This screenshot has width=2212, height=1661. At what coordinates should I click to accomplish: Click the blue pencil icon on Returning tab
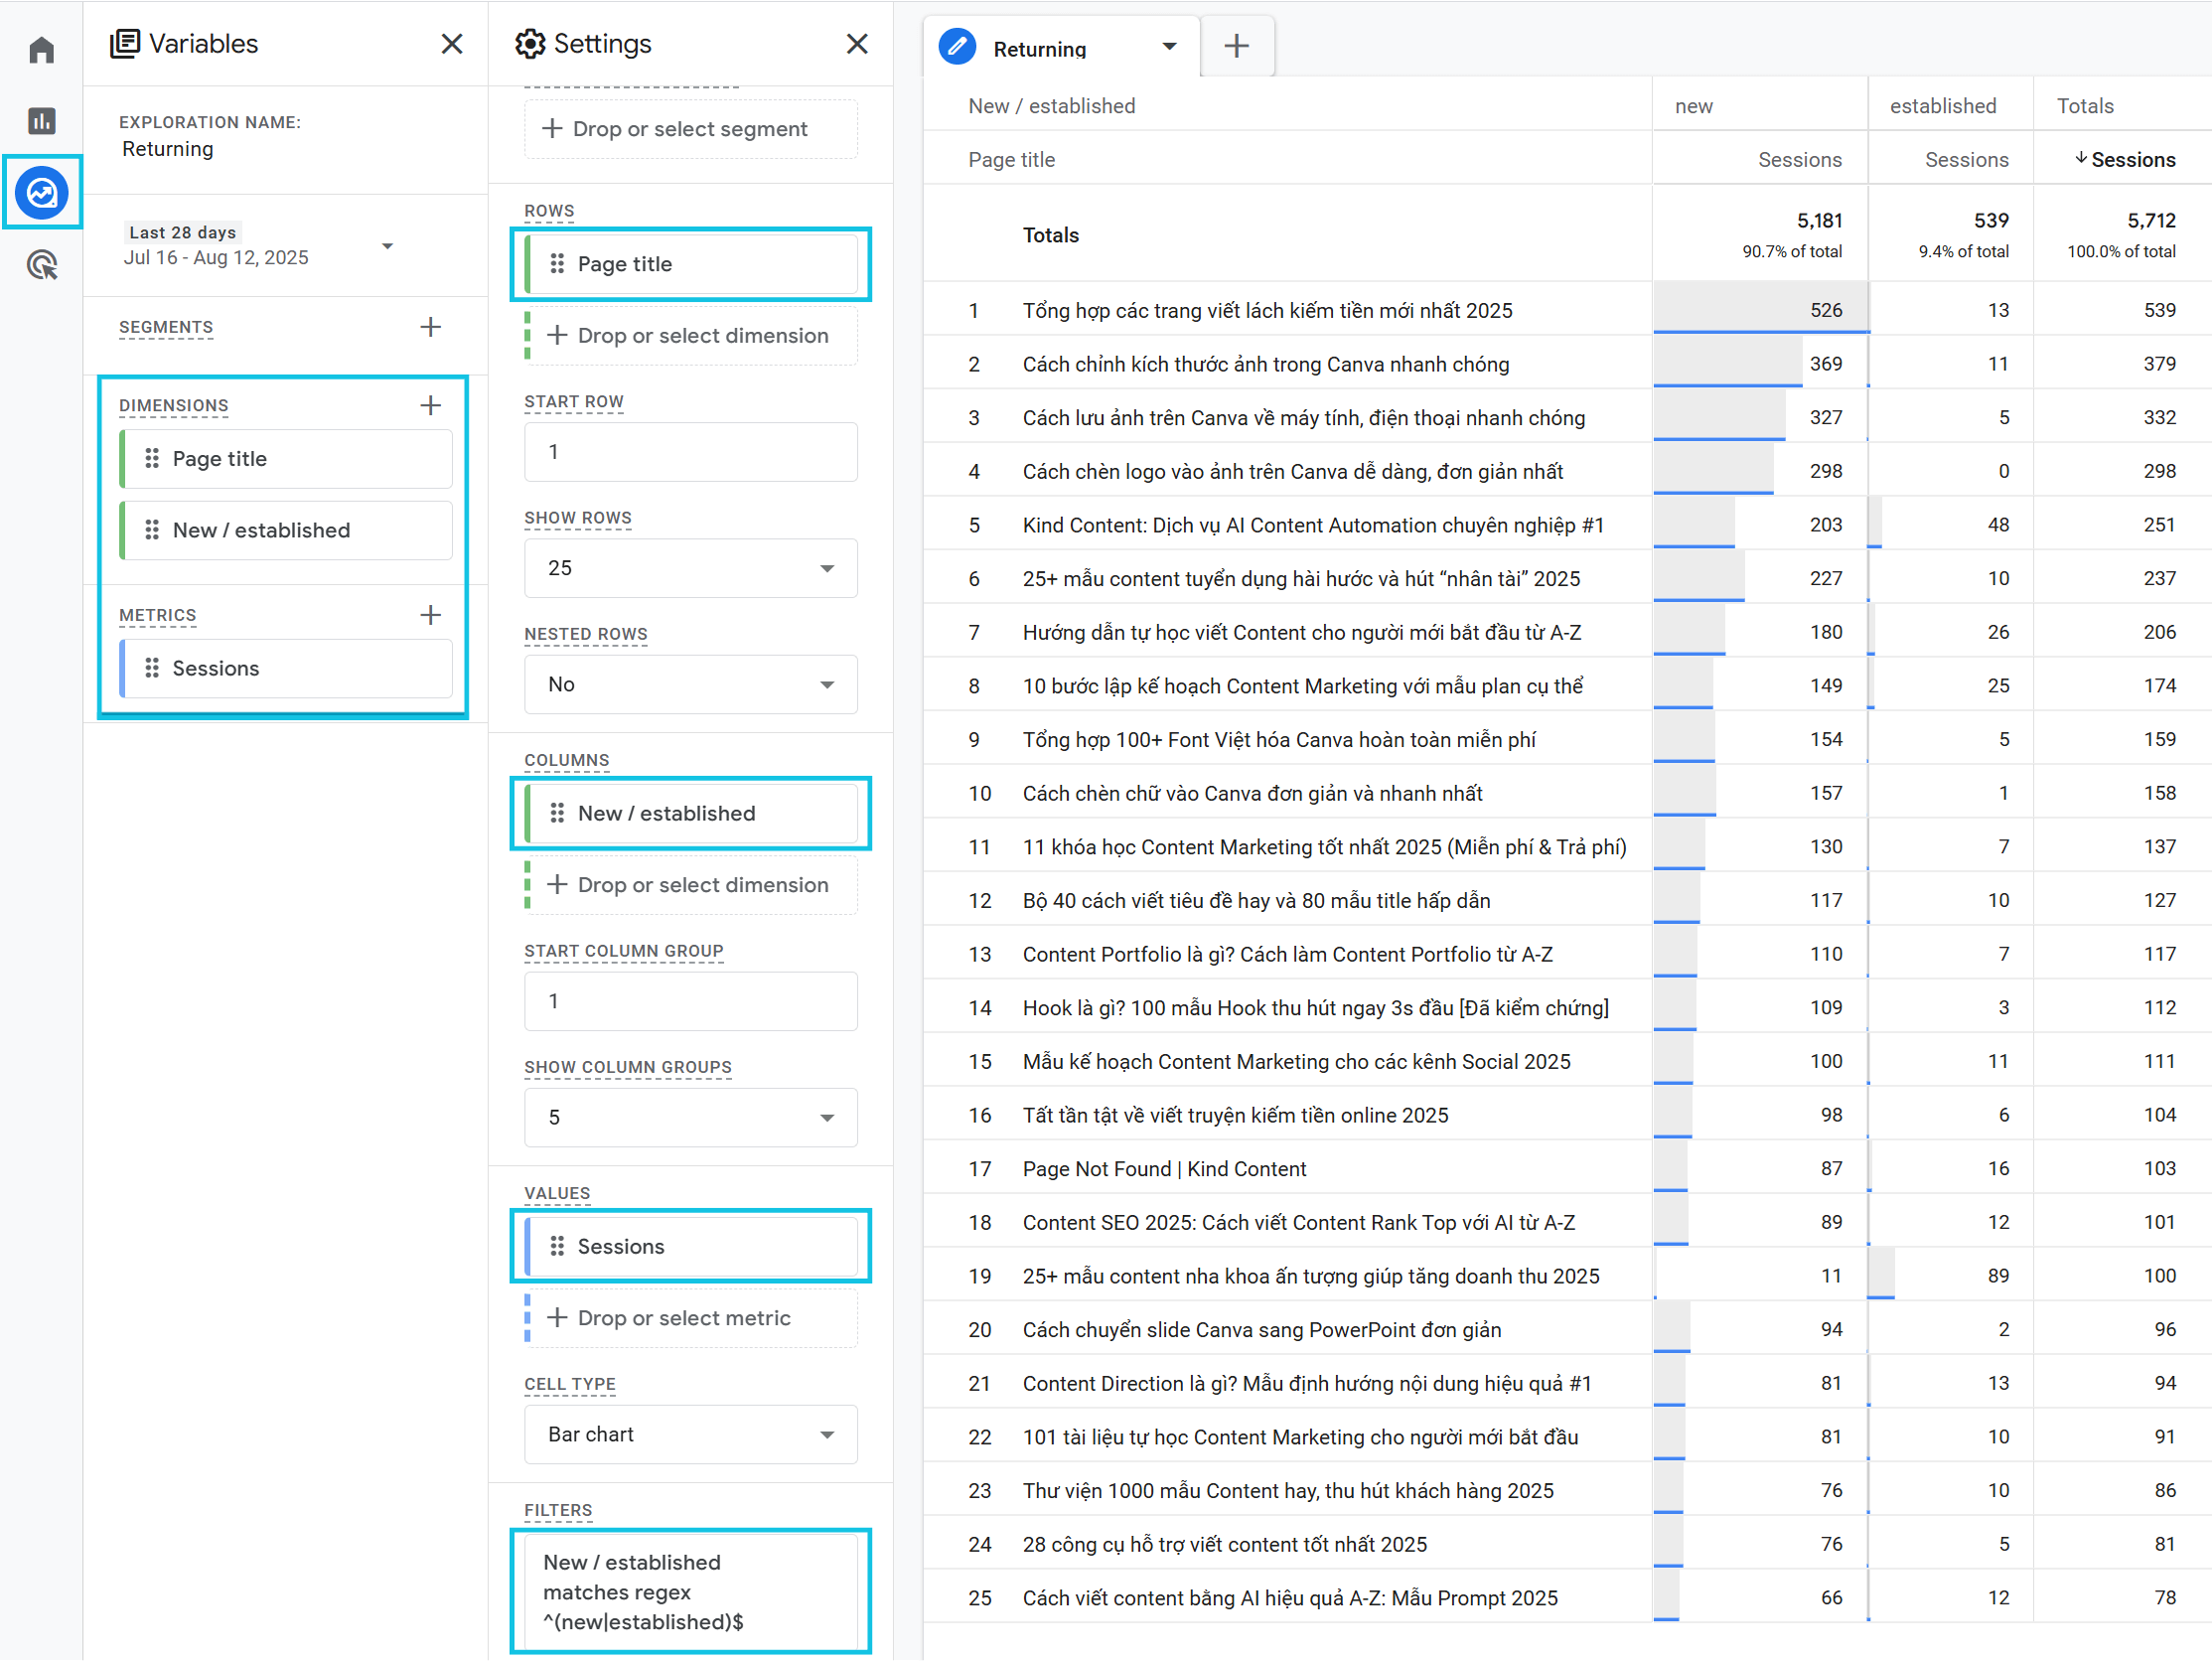957,46
